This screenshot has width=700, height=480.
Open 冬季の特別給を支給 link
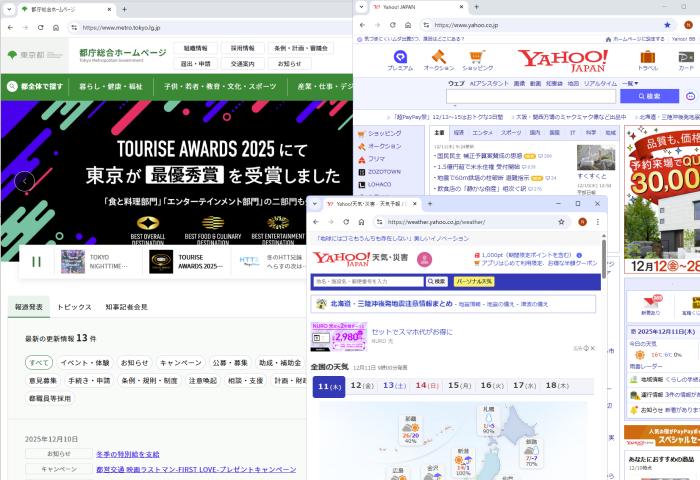128,454
